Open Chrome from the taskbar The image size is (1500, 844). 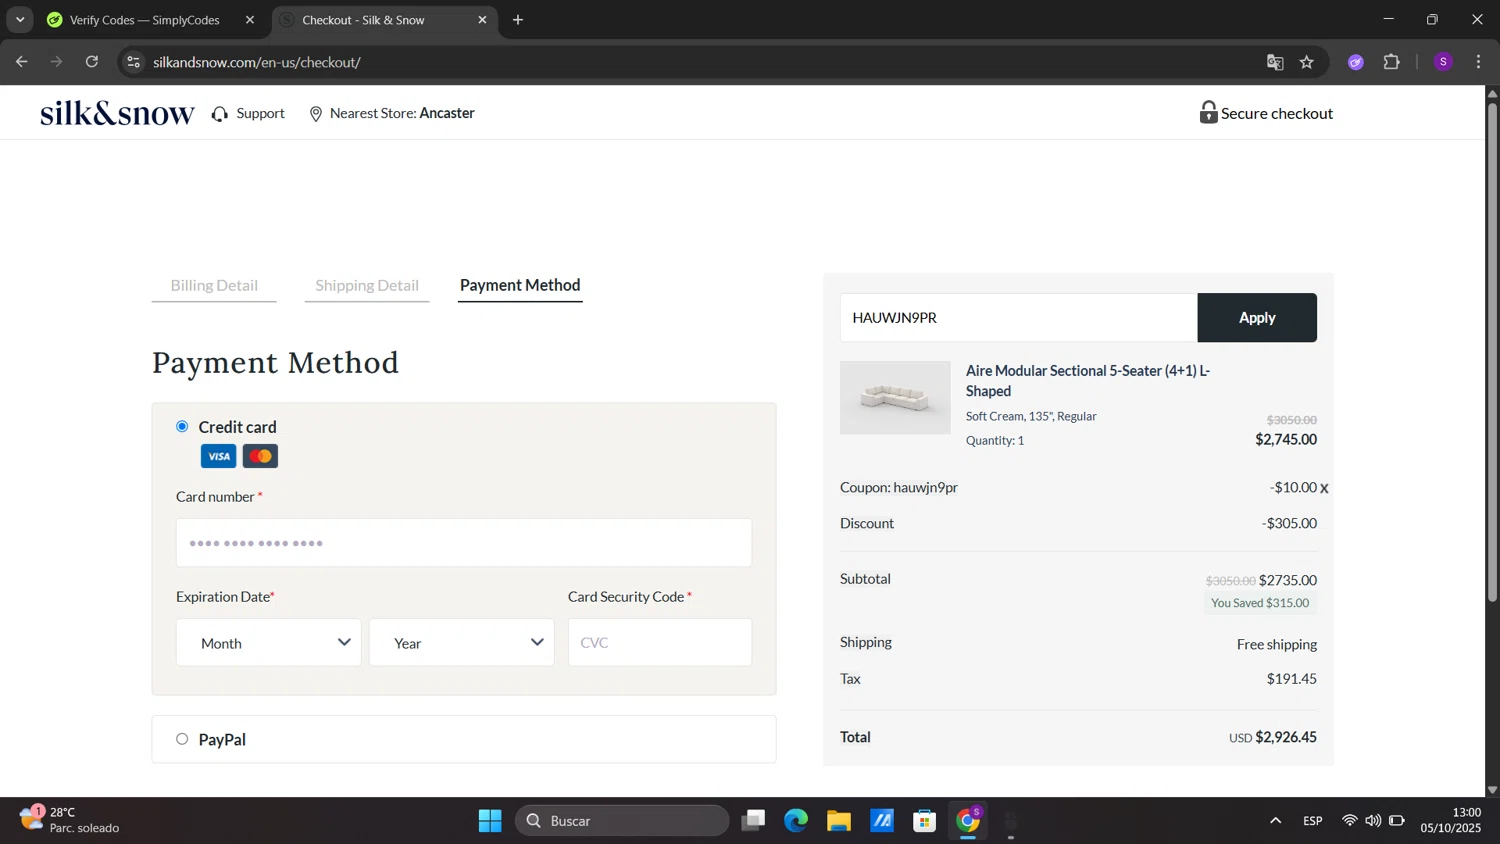click(x=968, y=821)
